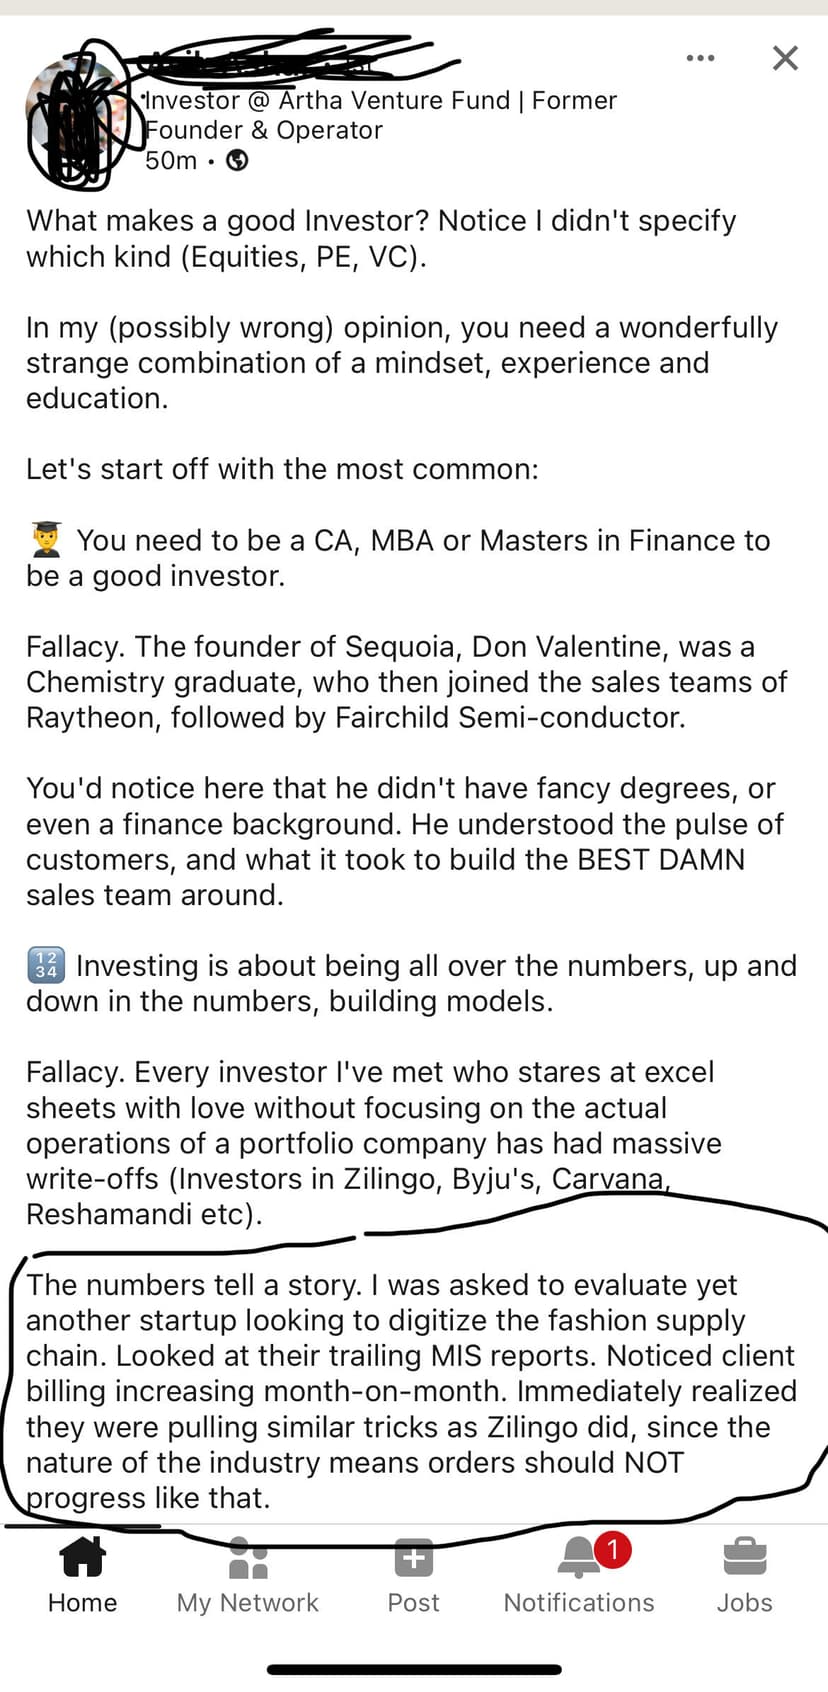Dismiss the post with the X button
Image resolution: width=828 pixels, height=1692 pixels.
785,58
